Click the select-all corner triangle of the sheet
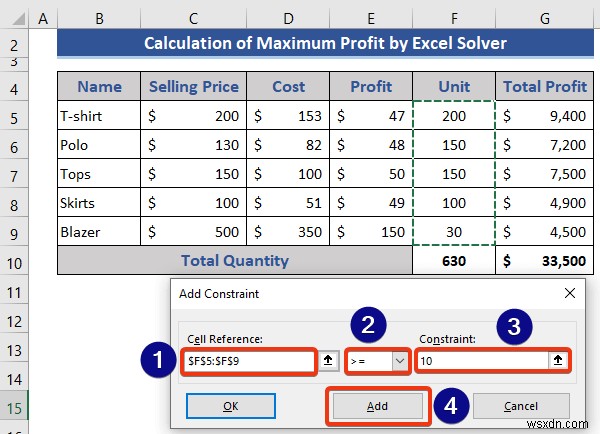This screenshot has height=434, width=600. (14, 19)
